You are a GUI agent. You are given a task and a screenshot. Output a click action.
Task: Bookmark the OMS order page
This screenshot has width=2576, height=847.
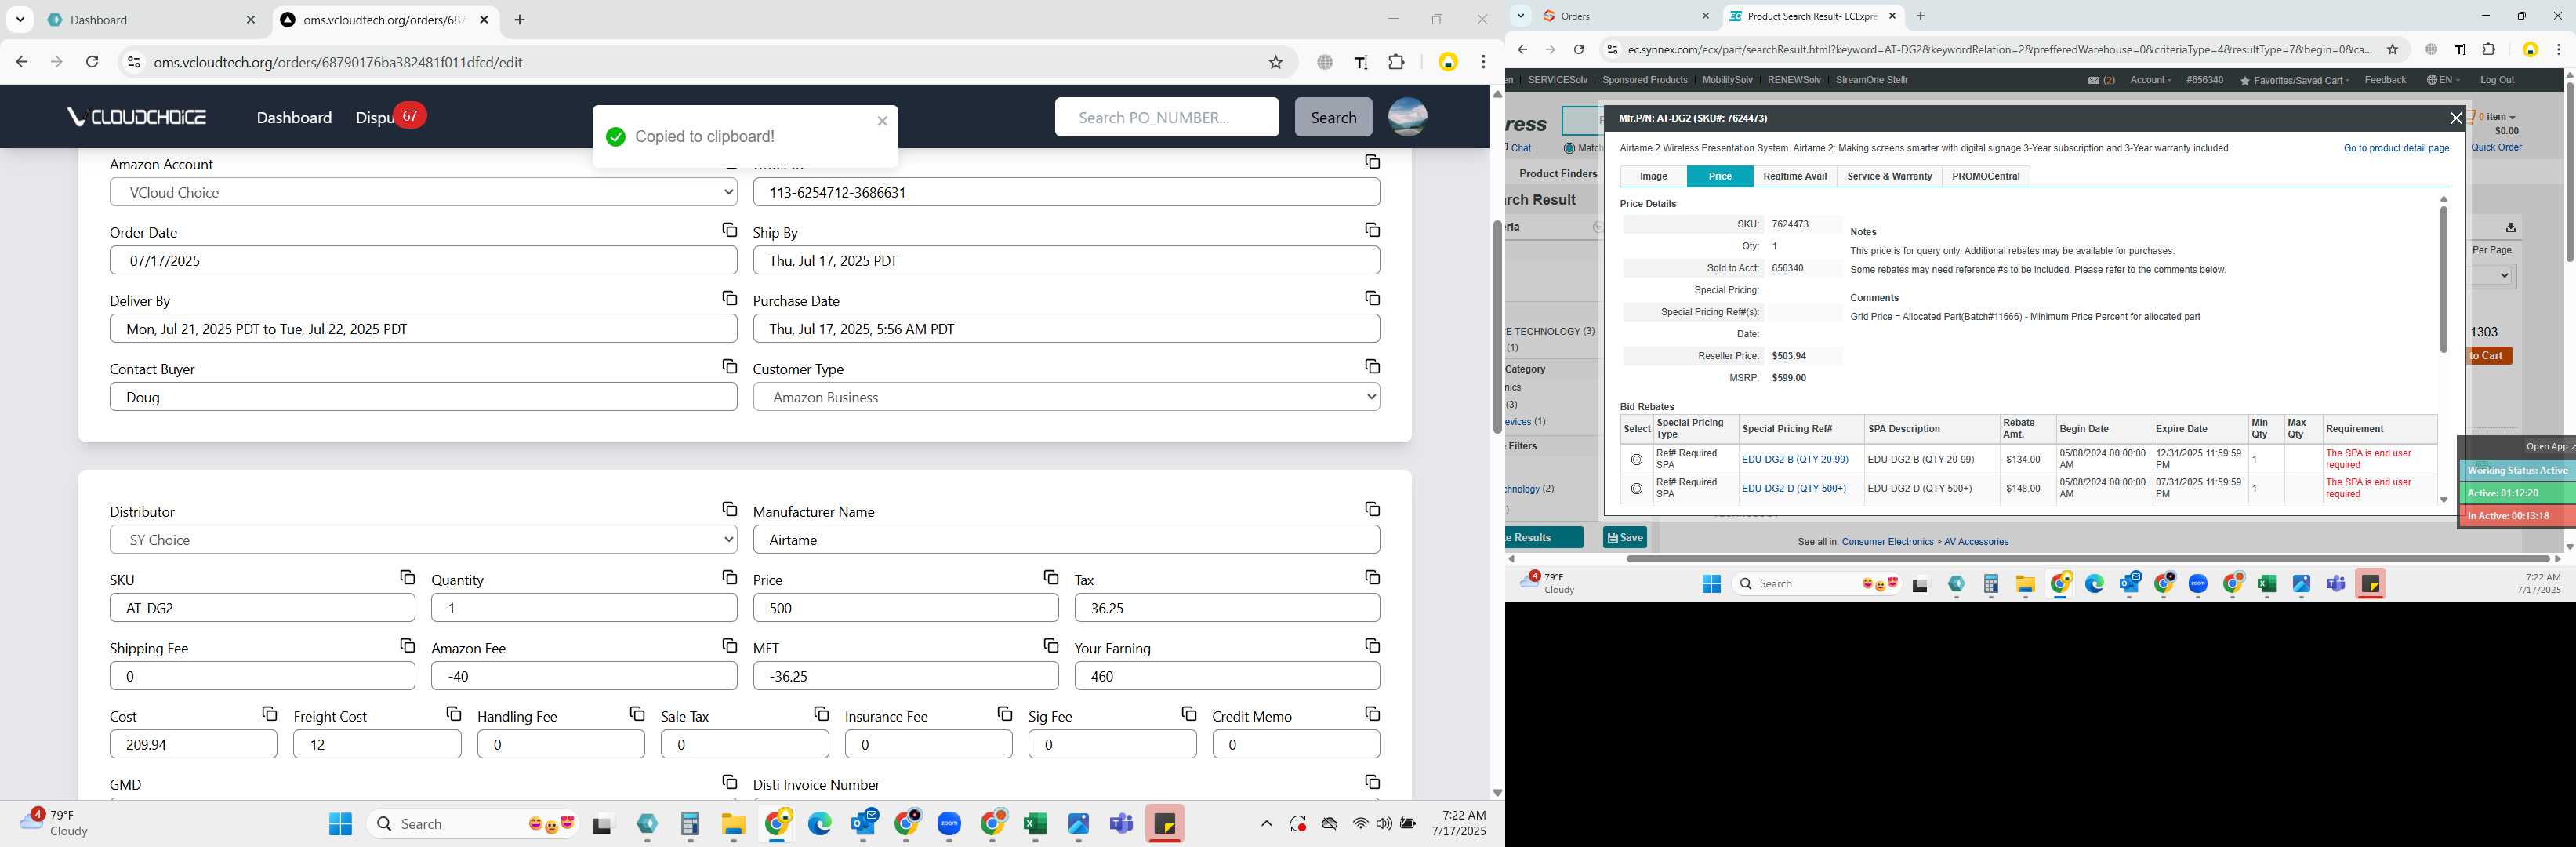[1275, 62]
